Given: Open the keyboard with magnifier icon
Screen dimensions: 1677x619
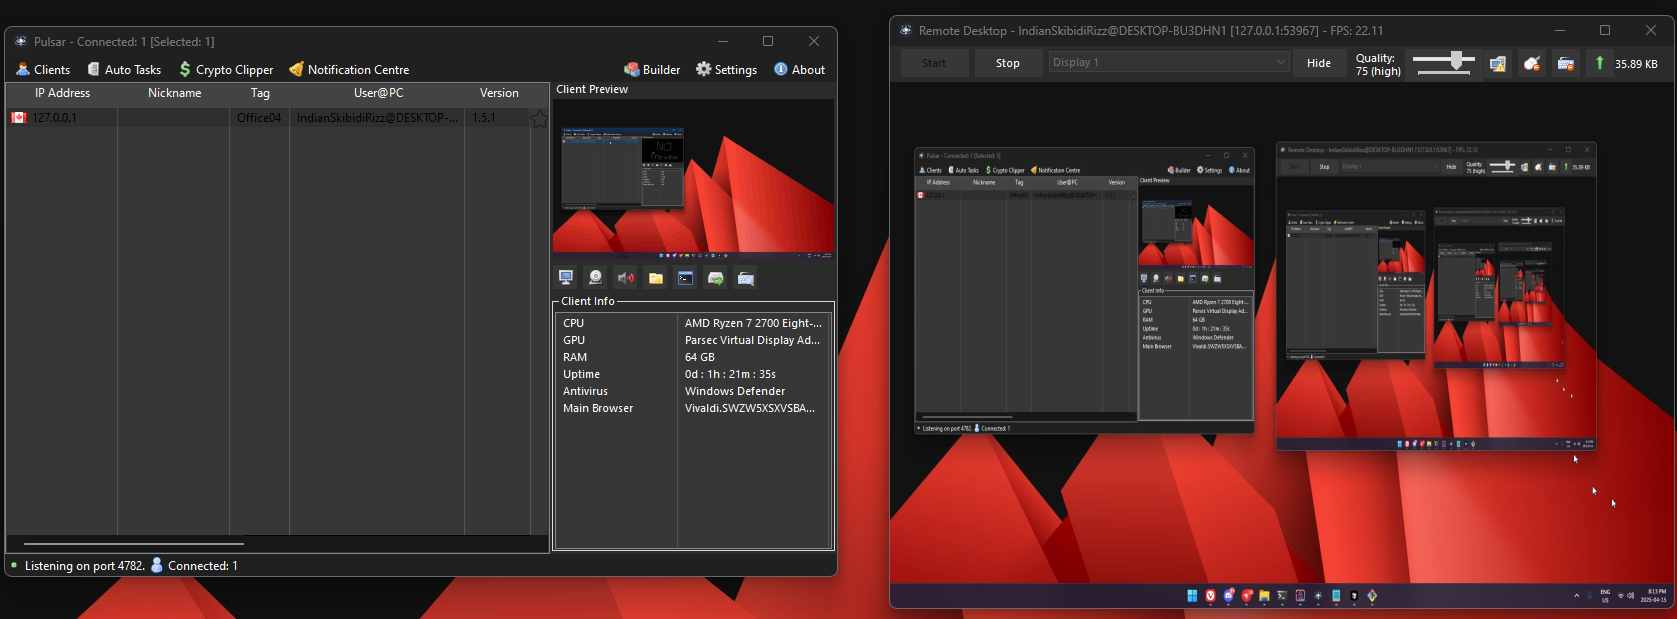Looking at the screenshot, I should [746, 278].
